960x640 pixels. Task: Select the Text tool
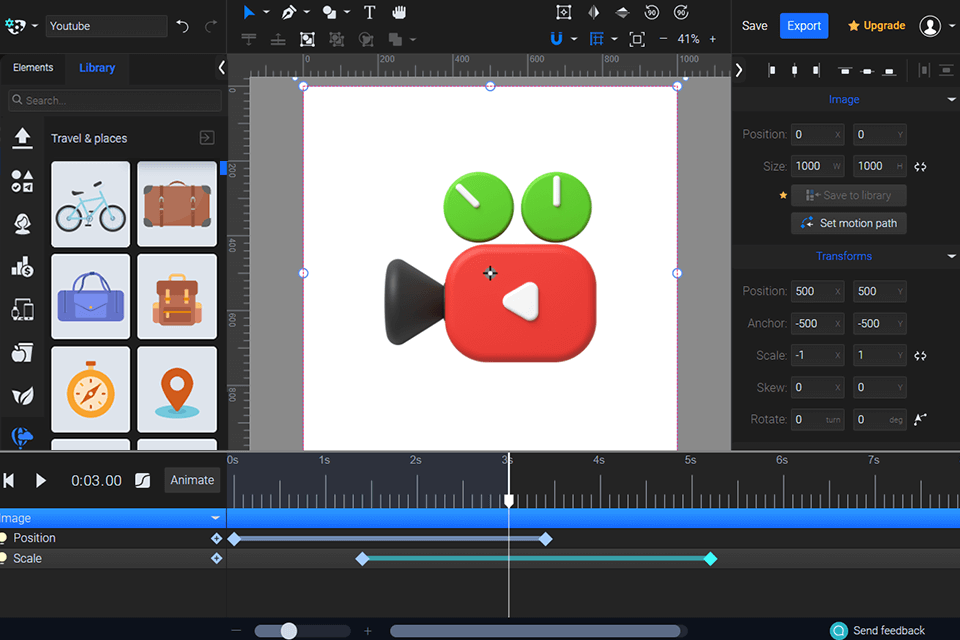[369, 12]
